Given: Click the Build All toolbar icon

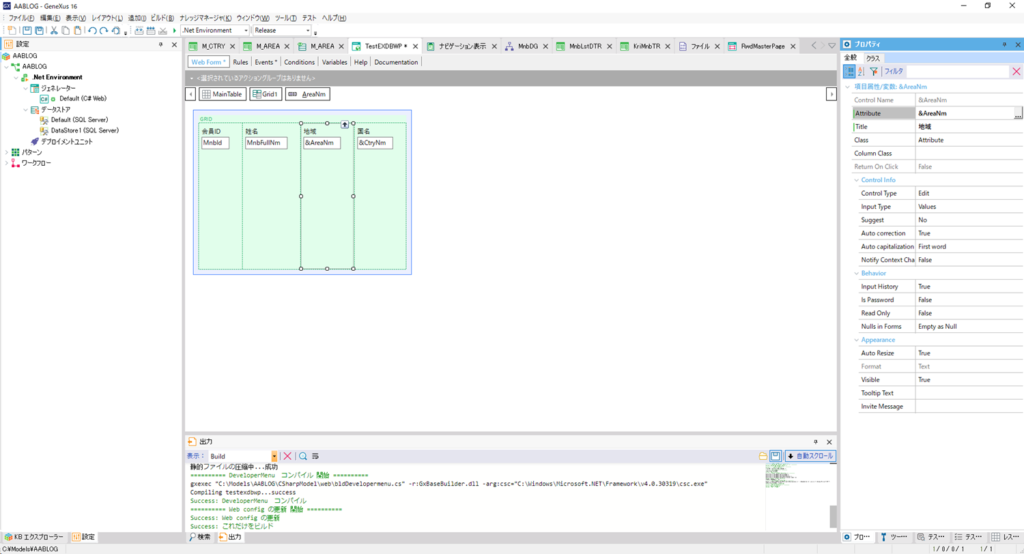Looking at the screenshot, I should click(139, 31).
